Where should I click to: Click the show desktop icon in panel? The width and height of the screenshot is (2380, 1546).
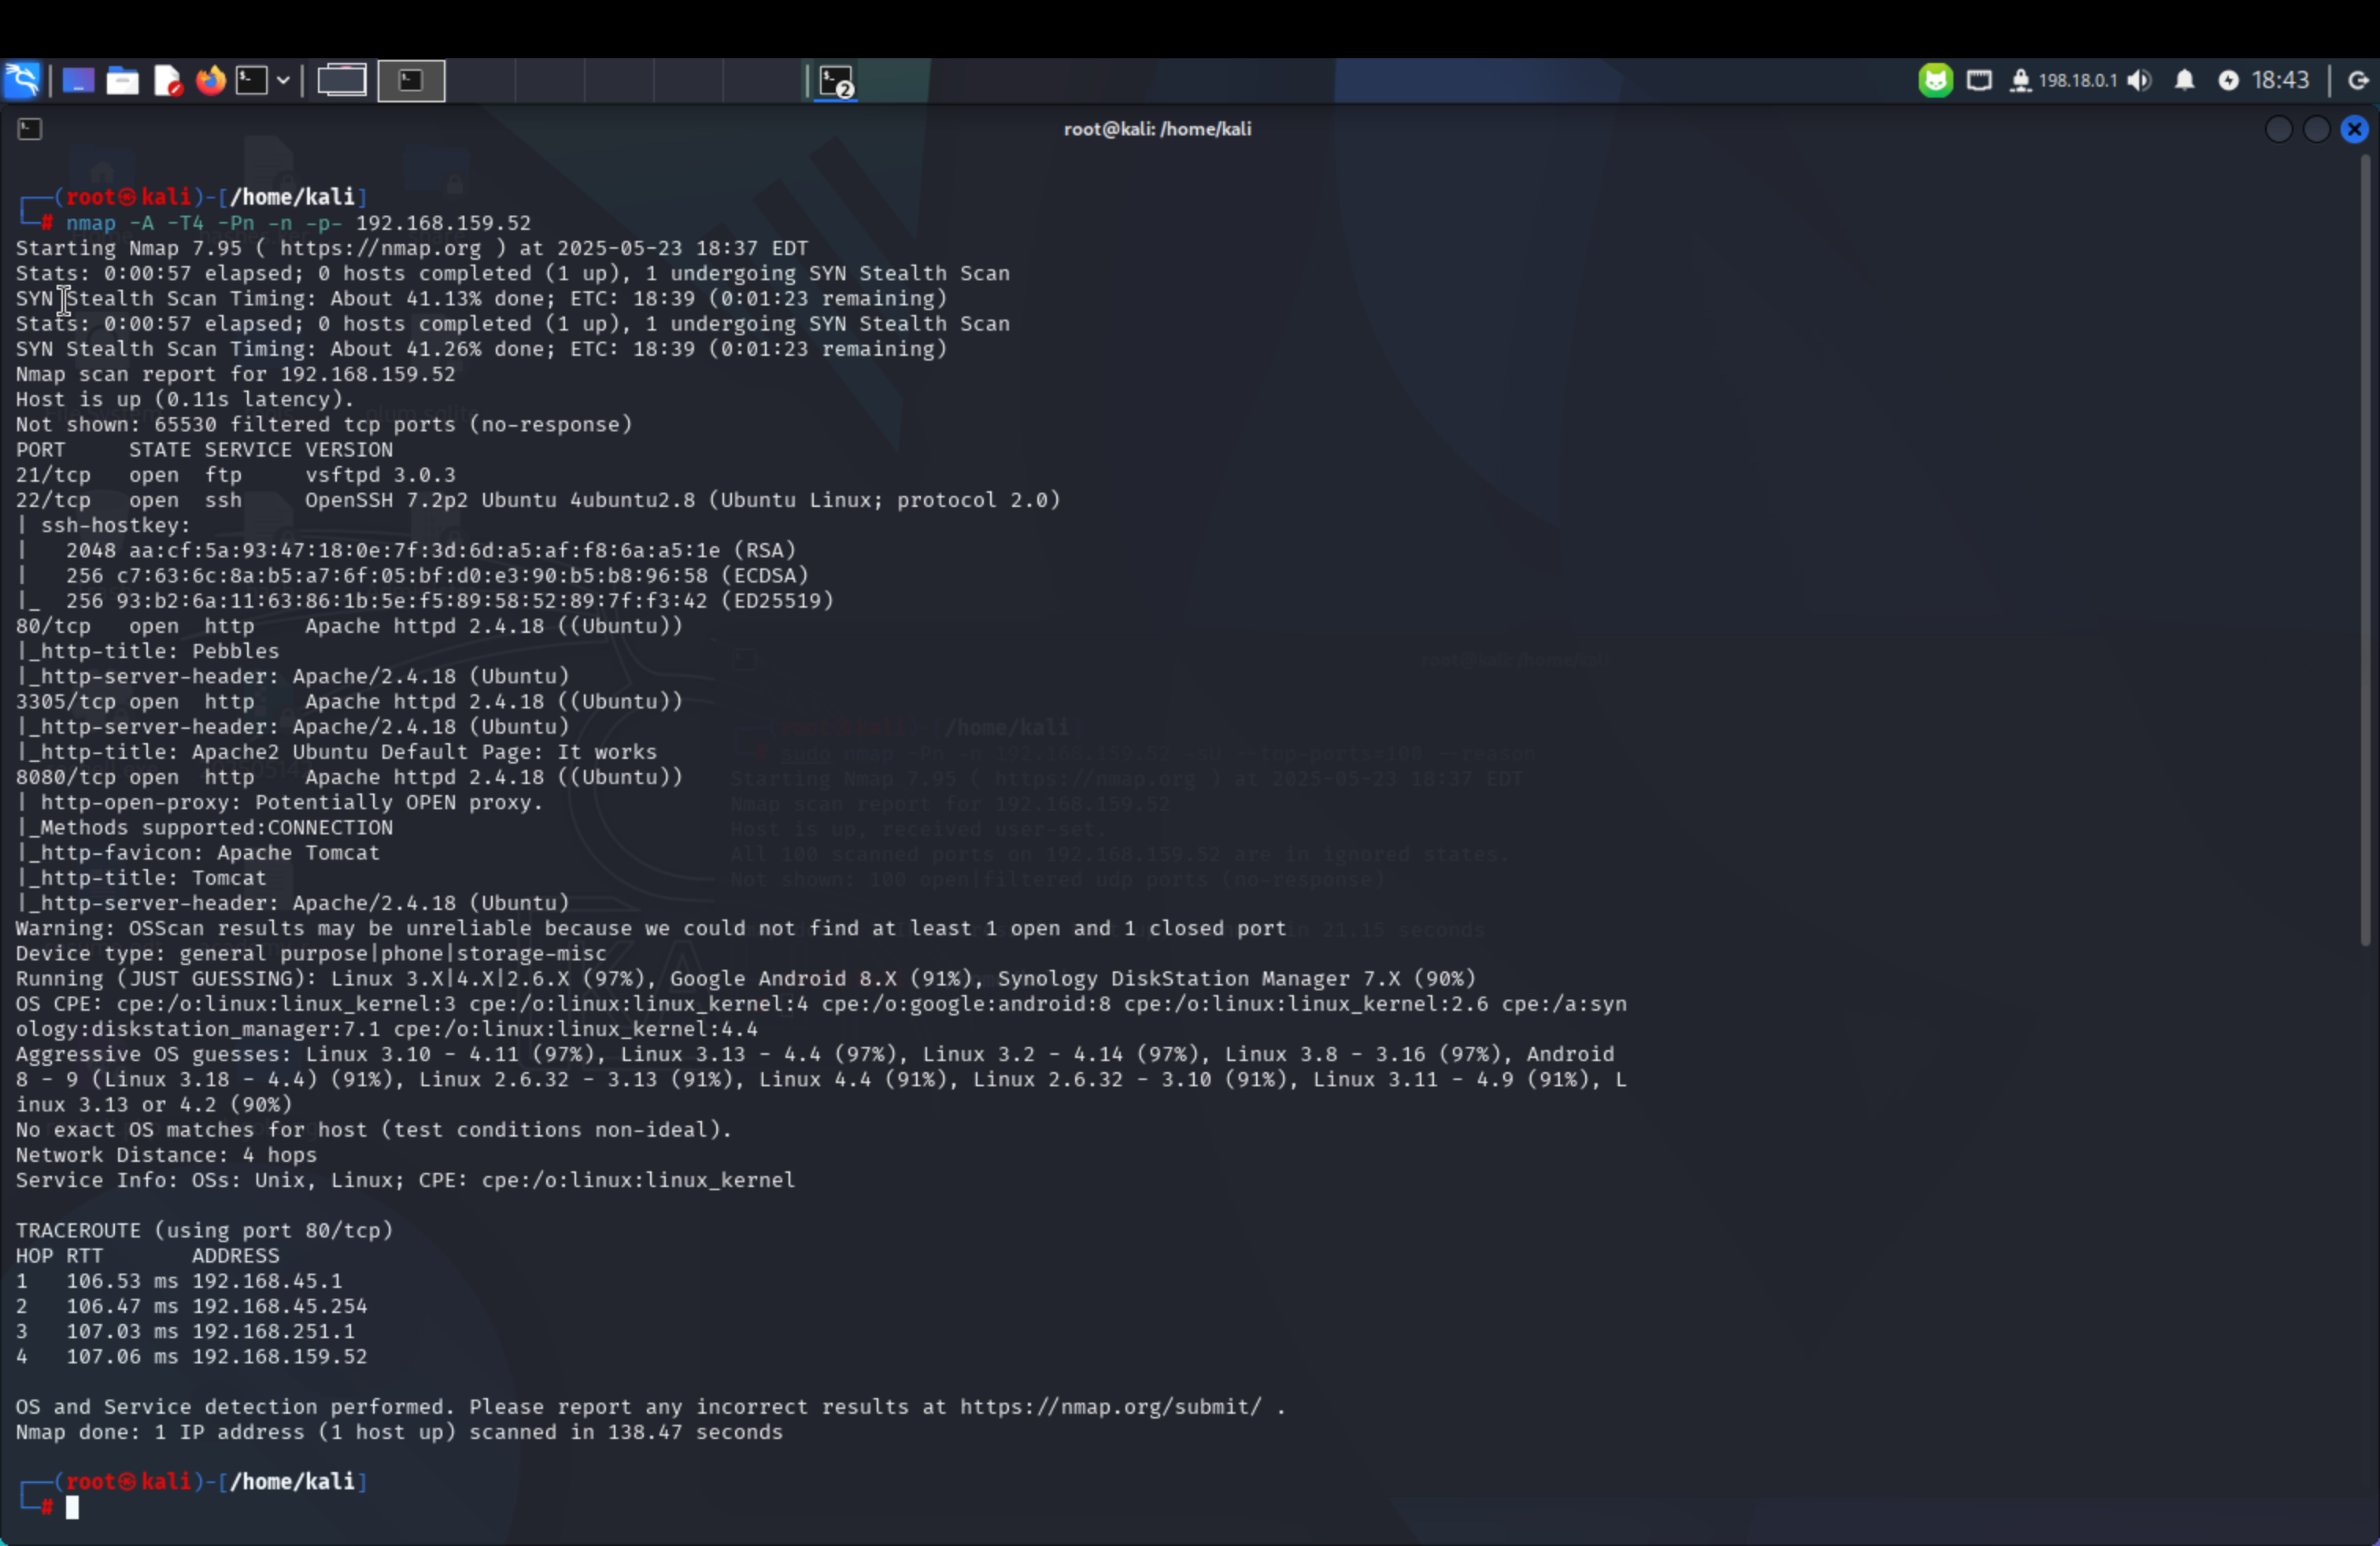coord(78,80)
